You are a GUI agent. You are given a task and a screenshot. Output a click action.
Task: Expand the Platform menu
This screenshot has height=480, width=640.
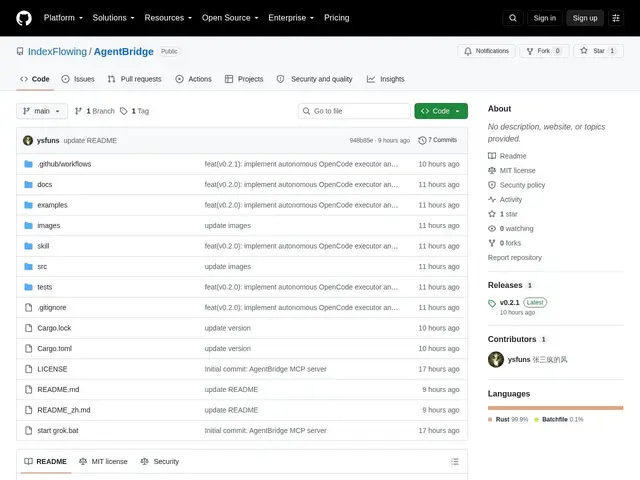click(63, 18)
